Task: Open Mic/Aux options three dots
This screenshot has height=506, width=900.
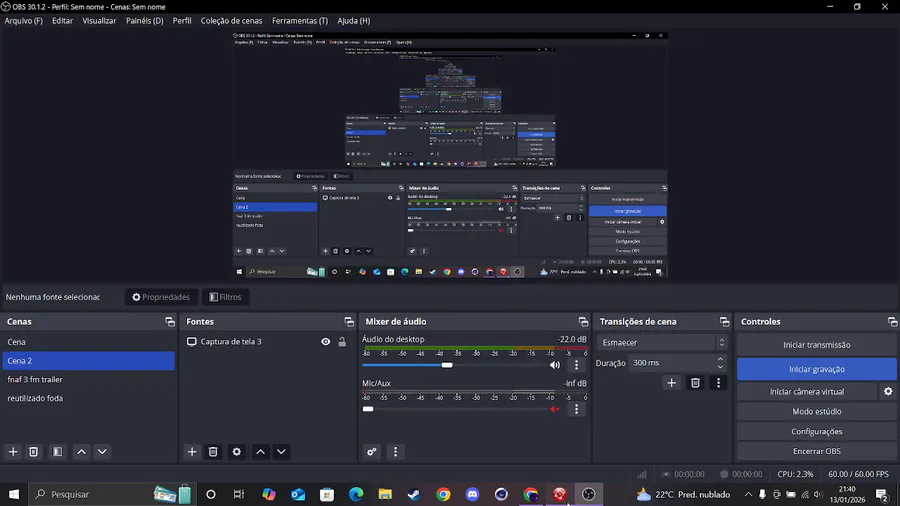Action: [577, 409]
